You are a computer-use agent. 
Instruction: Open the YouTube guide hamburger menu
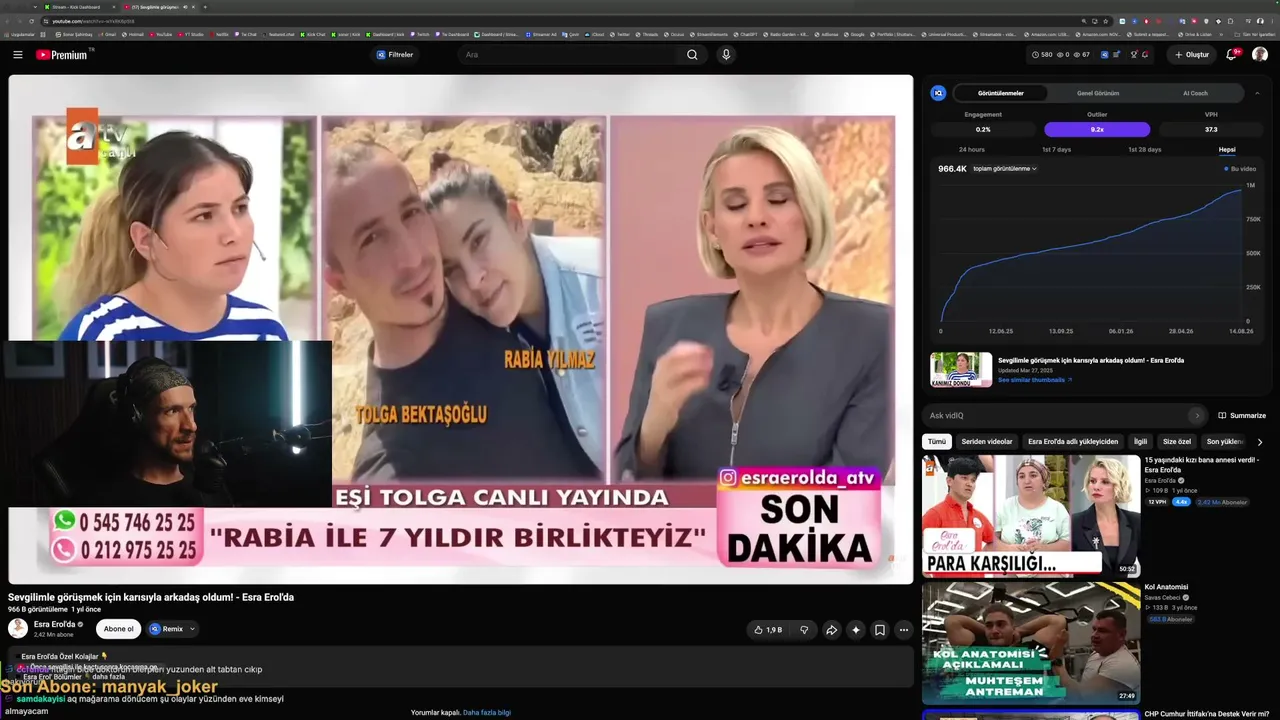tap(17, 55)
